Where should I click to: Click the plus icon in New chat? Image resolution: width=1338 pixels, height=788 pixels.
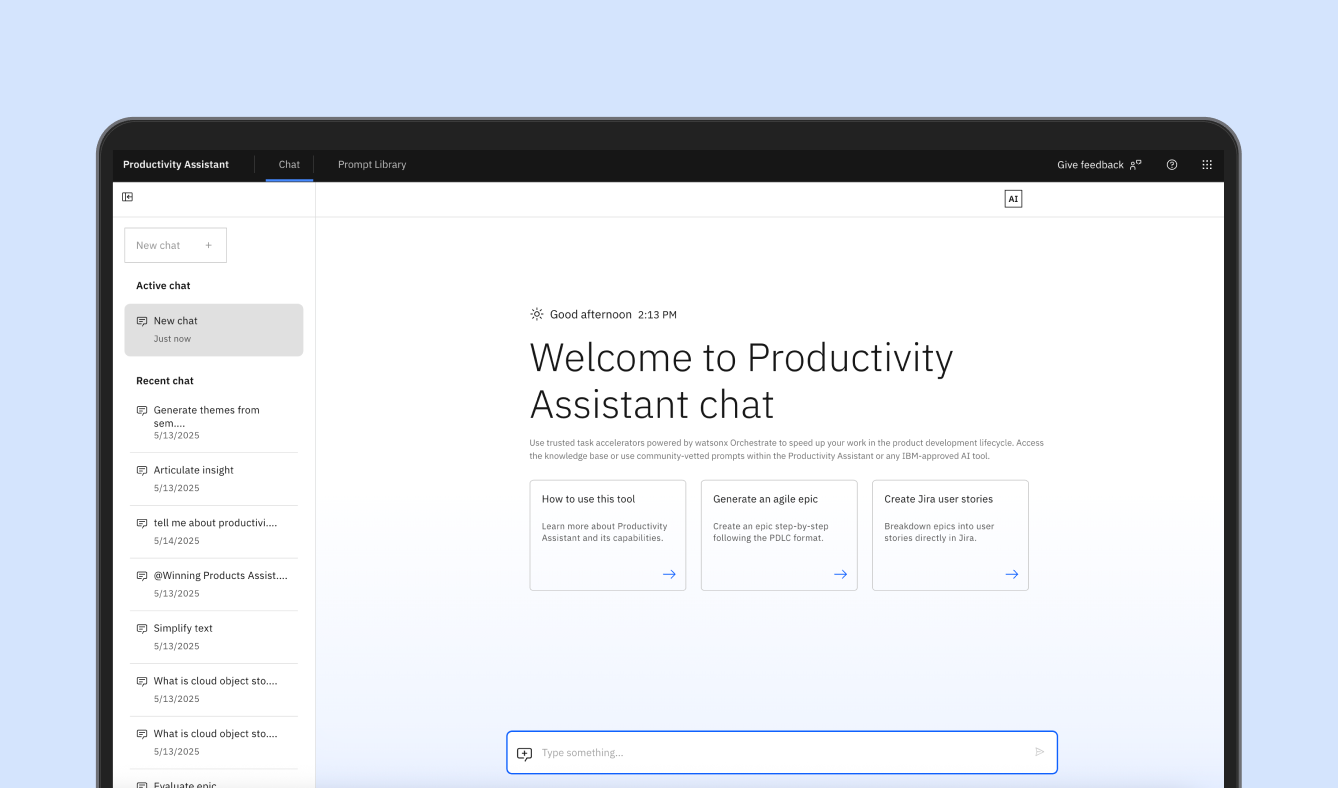tap(208, 245)
